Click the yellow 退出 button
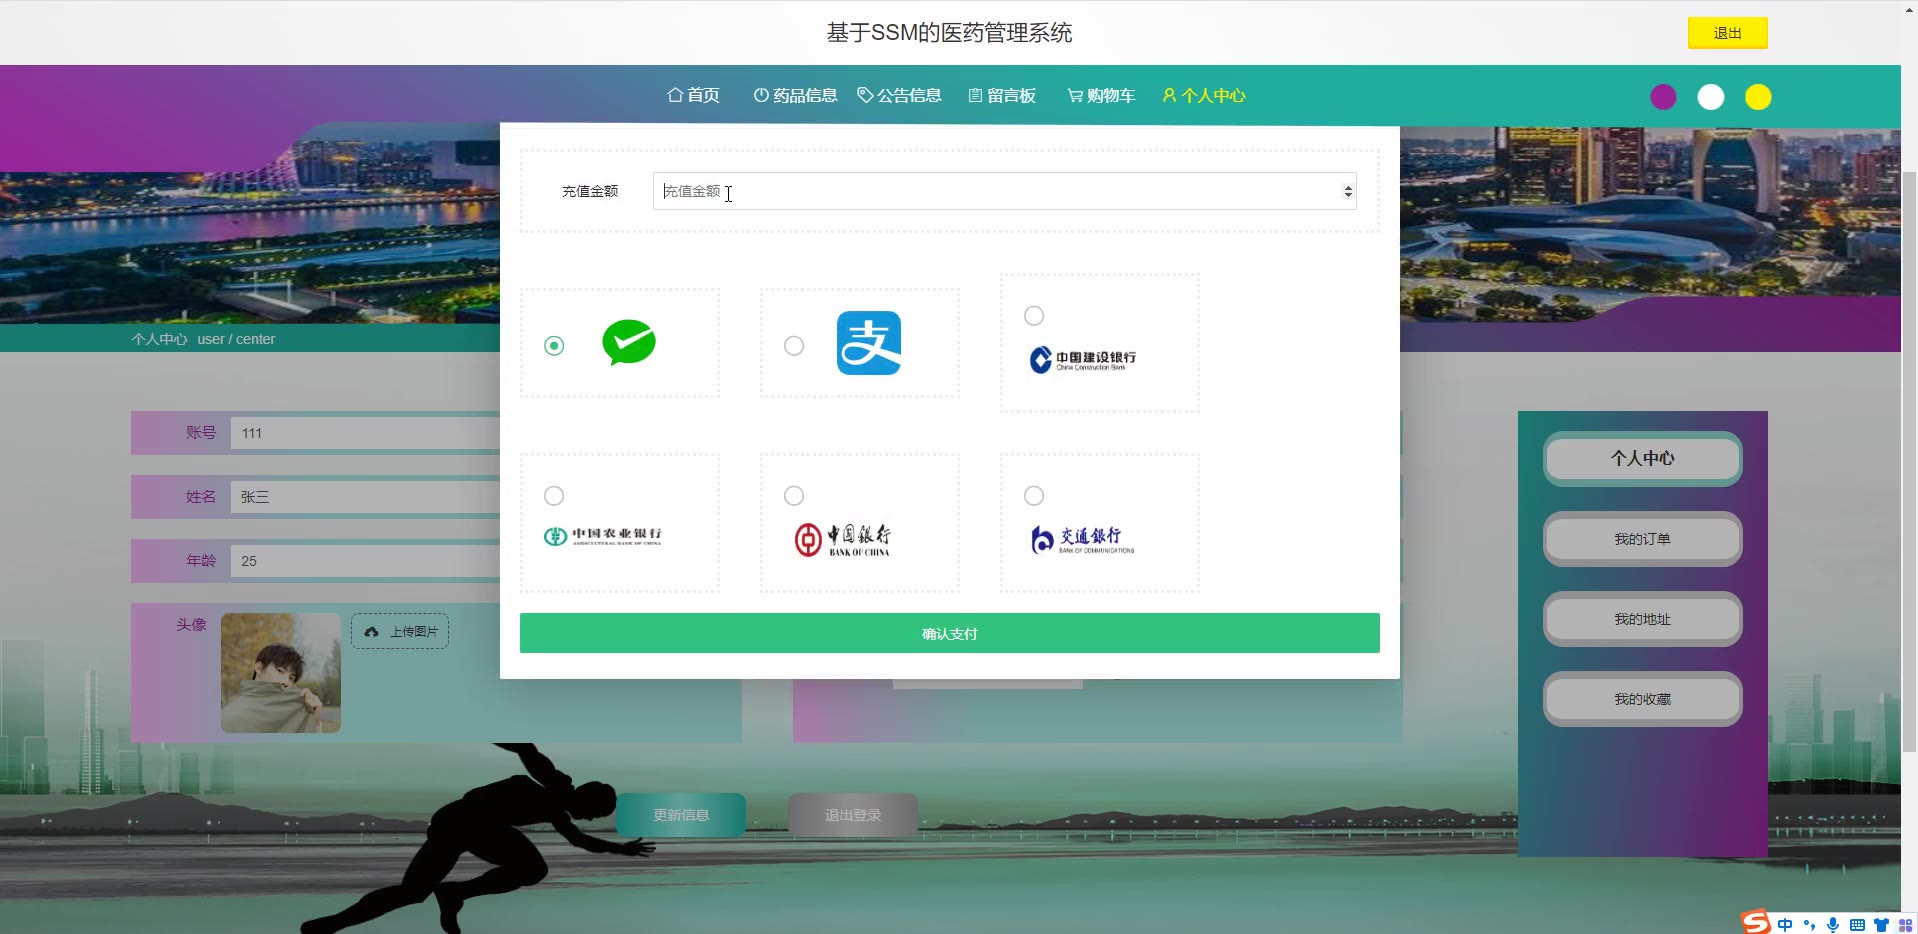The image size is (1918, 934). click(x=1727, y=33)
